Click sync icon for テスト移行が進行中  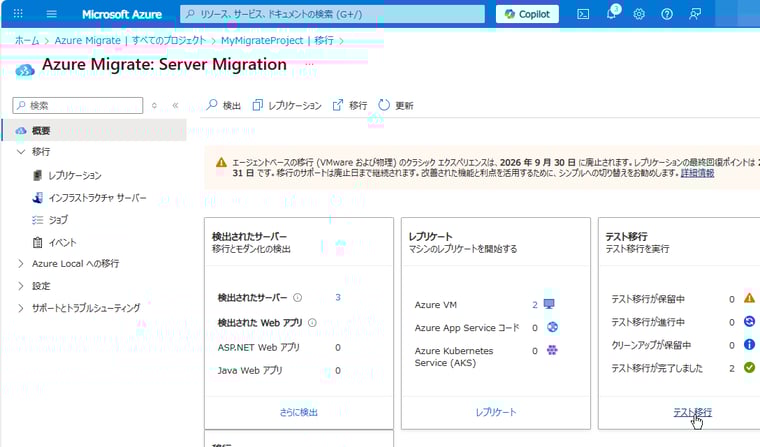[749, 321]
